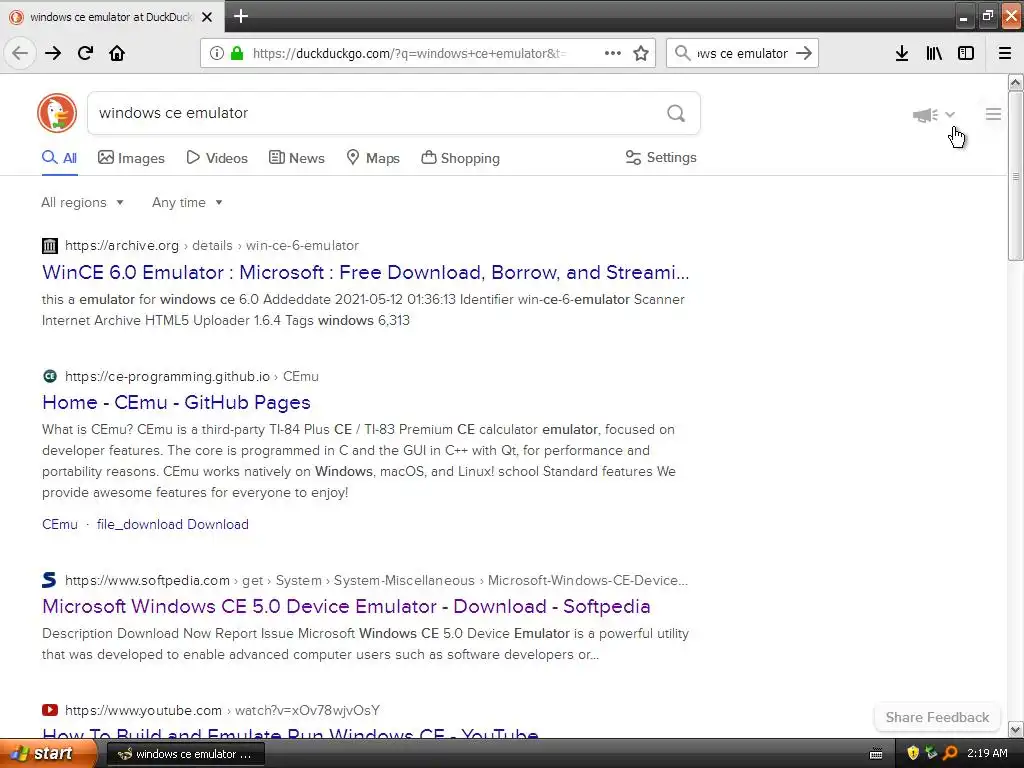The image size is (1024, 768).
Task: Toggle the sidebar view icon
Action: tap(966, 53)
